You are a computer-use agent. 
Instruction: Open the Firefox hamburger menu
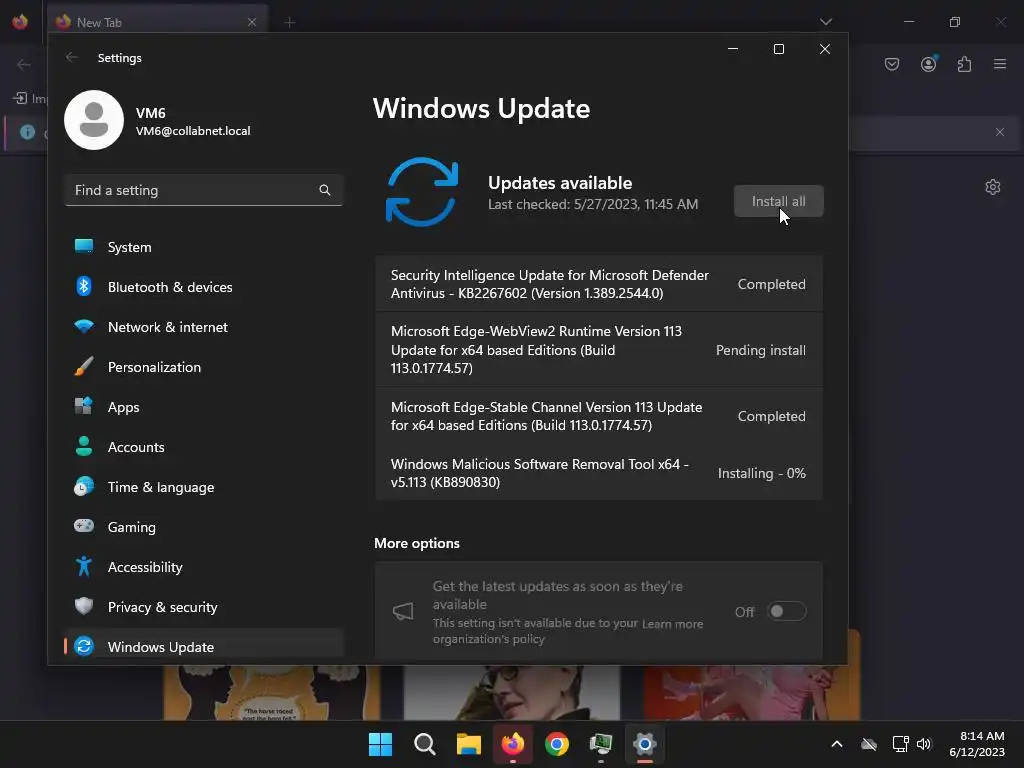(x=1000, y=64)
